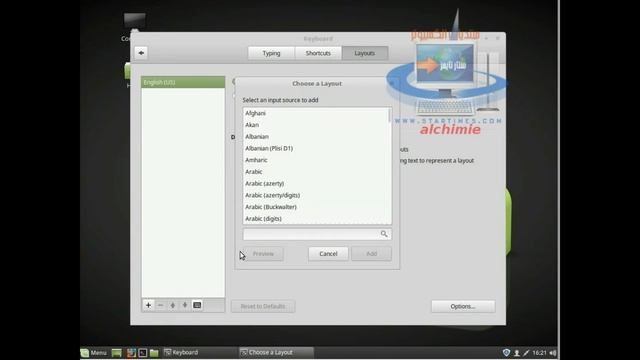Click the show desktop icon in taskbar
The height and width of the screenshot is (360, 640).
(117, 353)
